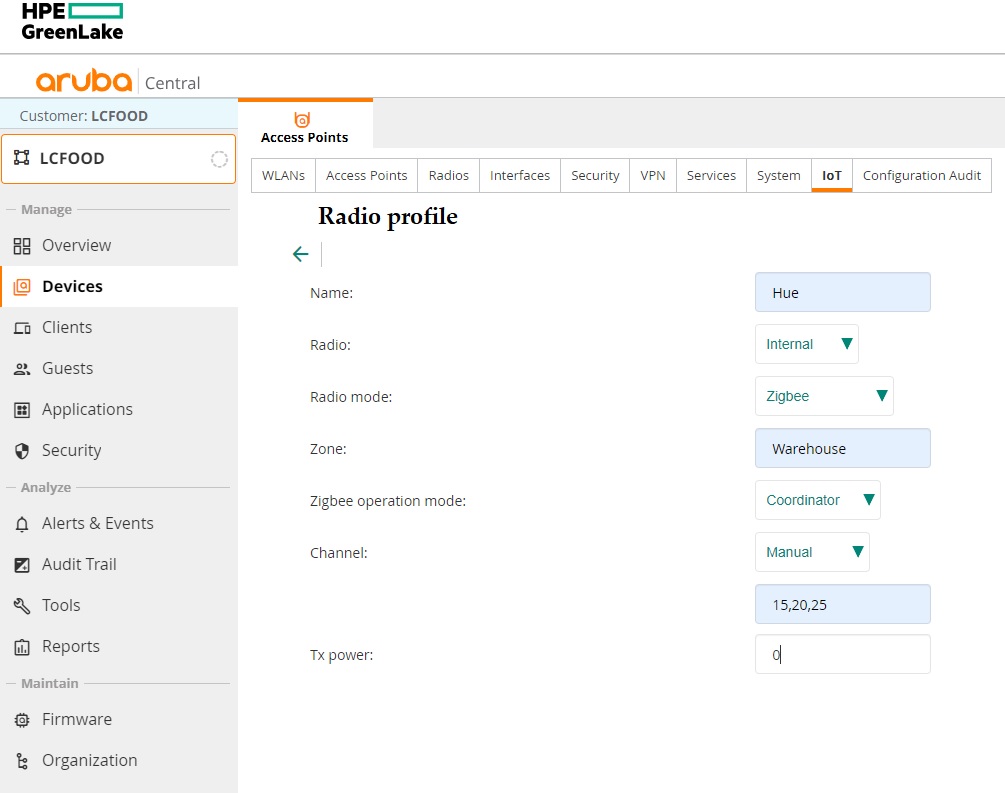
Task: Click the back arrow under Radio profile
Action: [x=300, y=254]
